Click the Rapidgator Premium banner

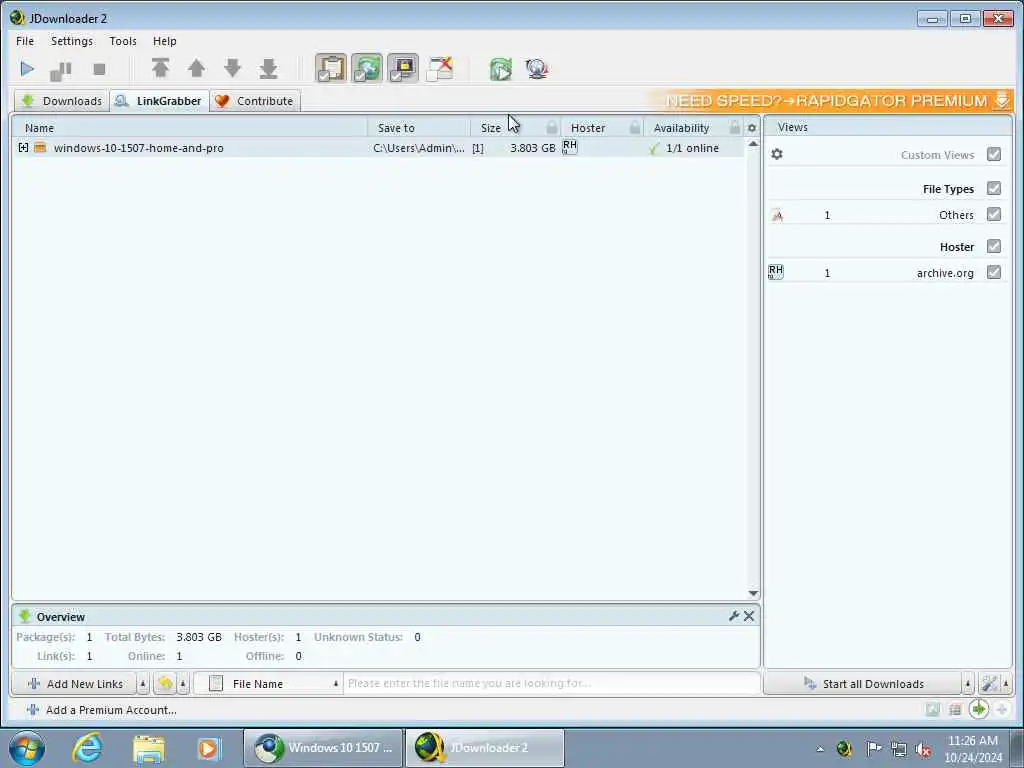point(829,101)
